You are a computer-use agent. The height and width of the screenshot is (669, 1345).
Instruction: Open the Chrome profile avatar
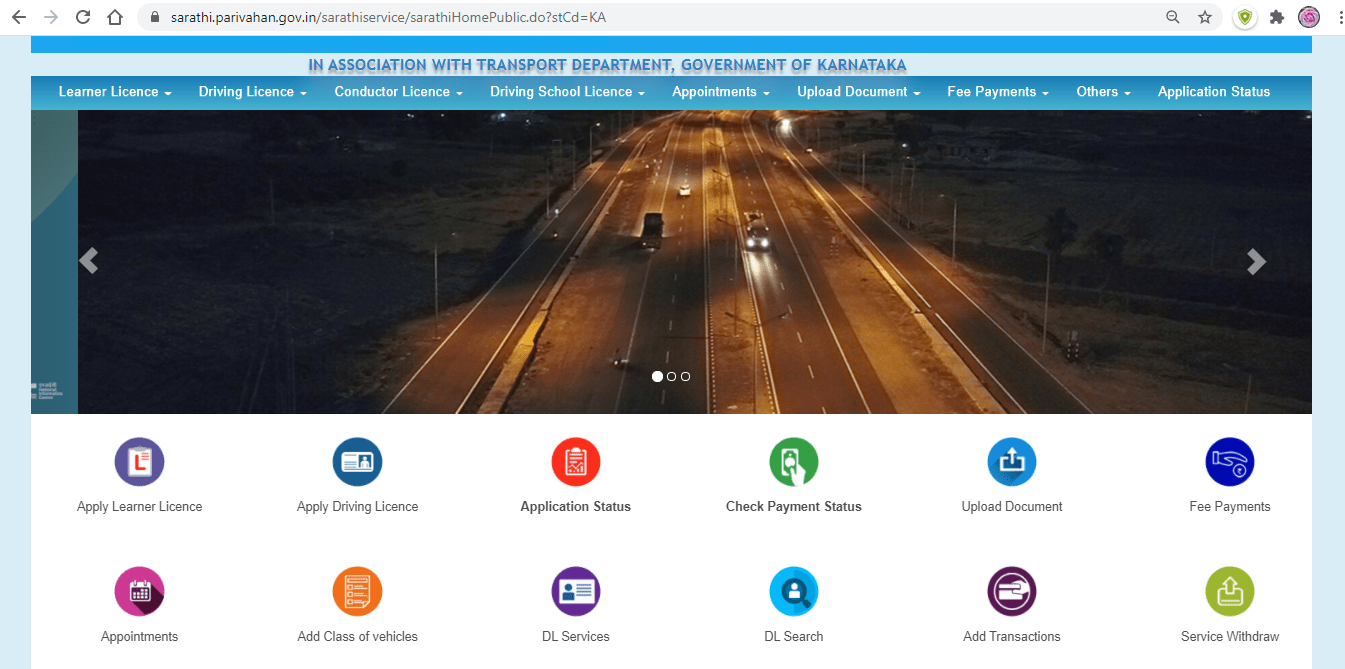point(1309,17)
